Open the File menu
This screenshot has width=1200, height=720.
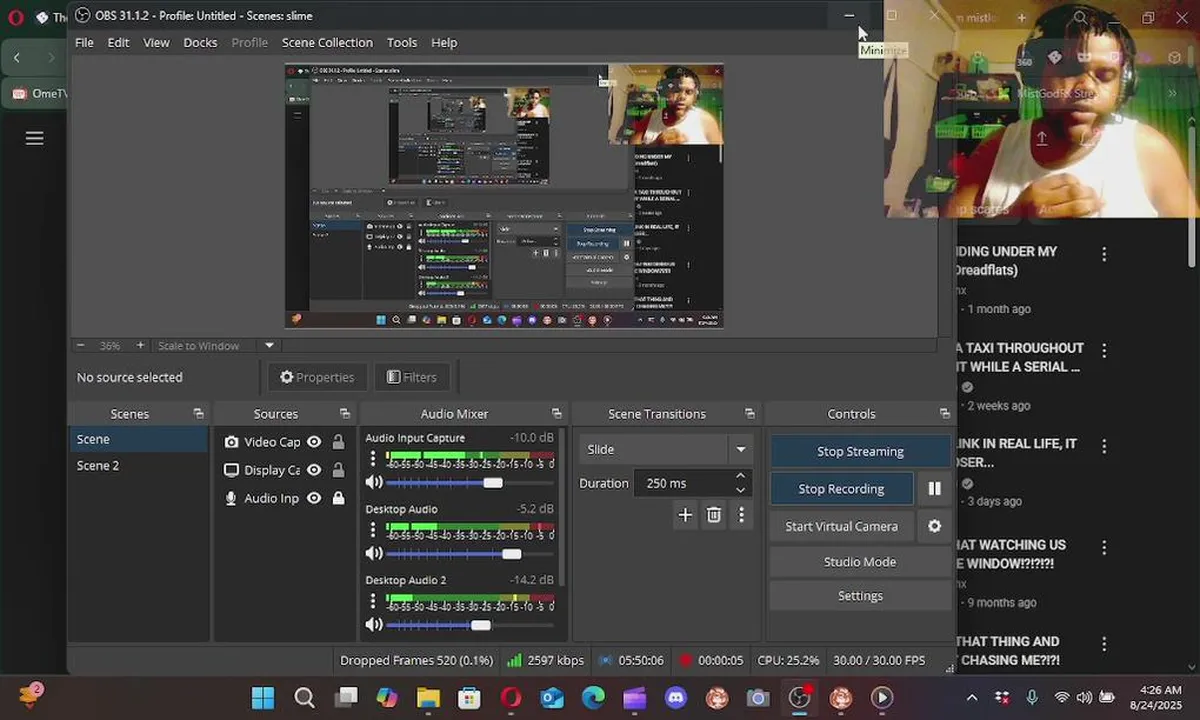click(x=84, y=42)
